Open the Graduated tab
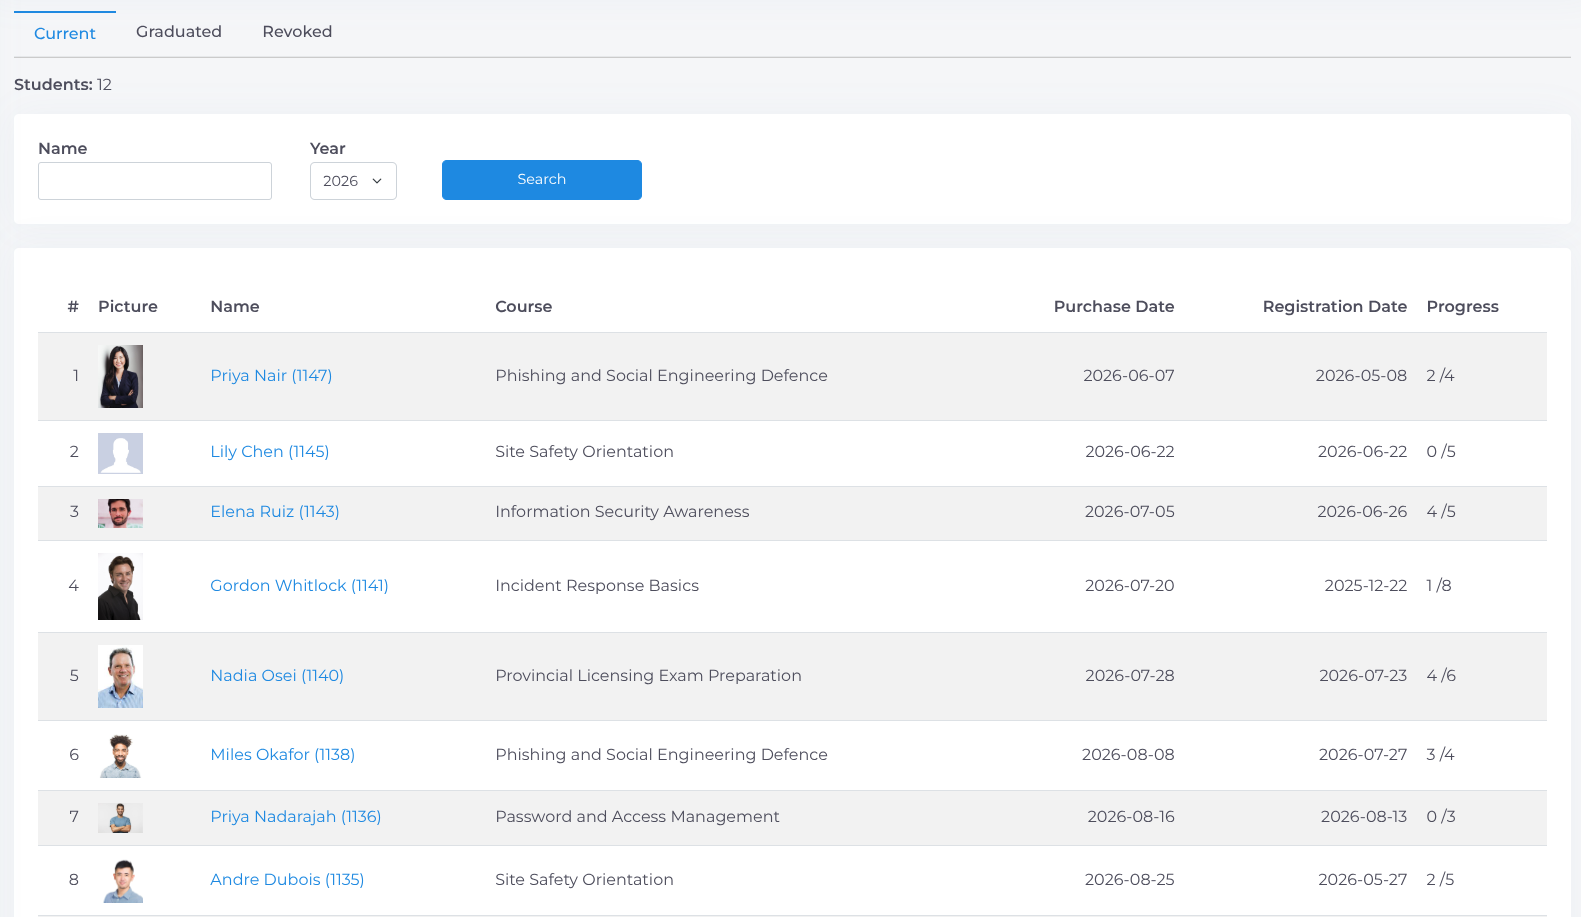Image resolution: width=1581 pixels, height=917 pixels. (179, 32)
